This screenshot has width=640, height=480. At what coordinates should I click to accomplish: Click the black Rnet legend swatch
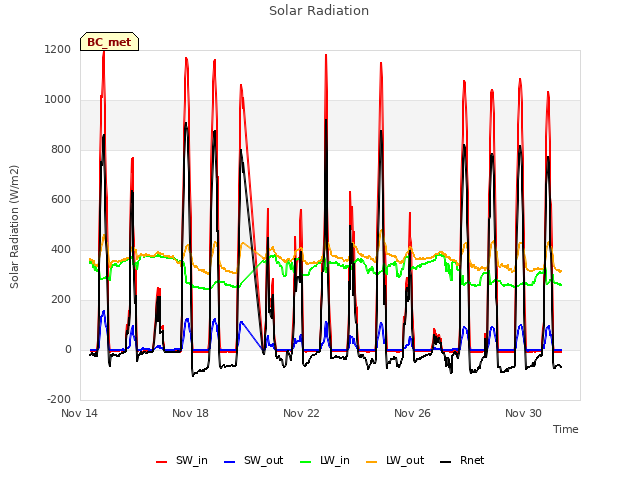click(x=446, y=462)
